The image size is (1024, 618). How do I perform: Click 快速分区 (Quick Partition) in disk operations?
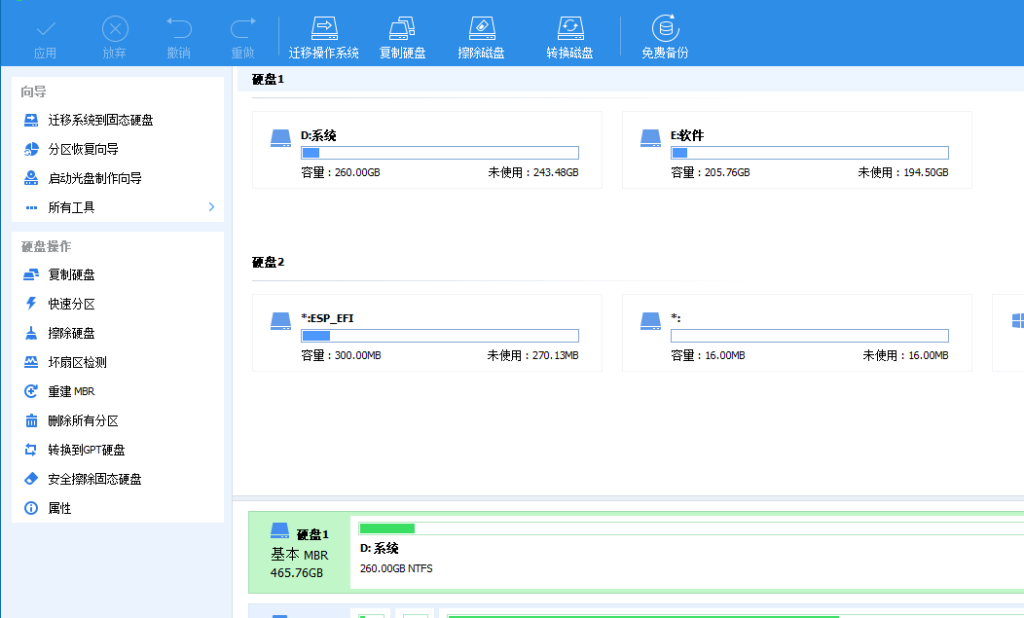pyautogui.click(x=71, y=304)
